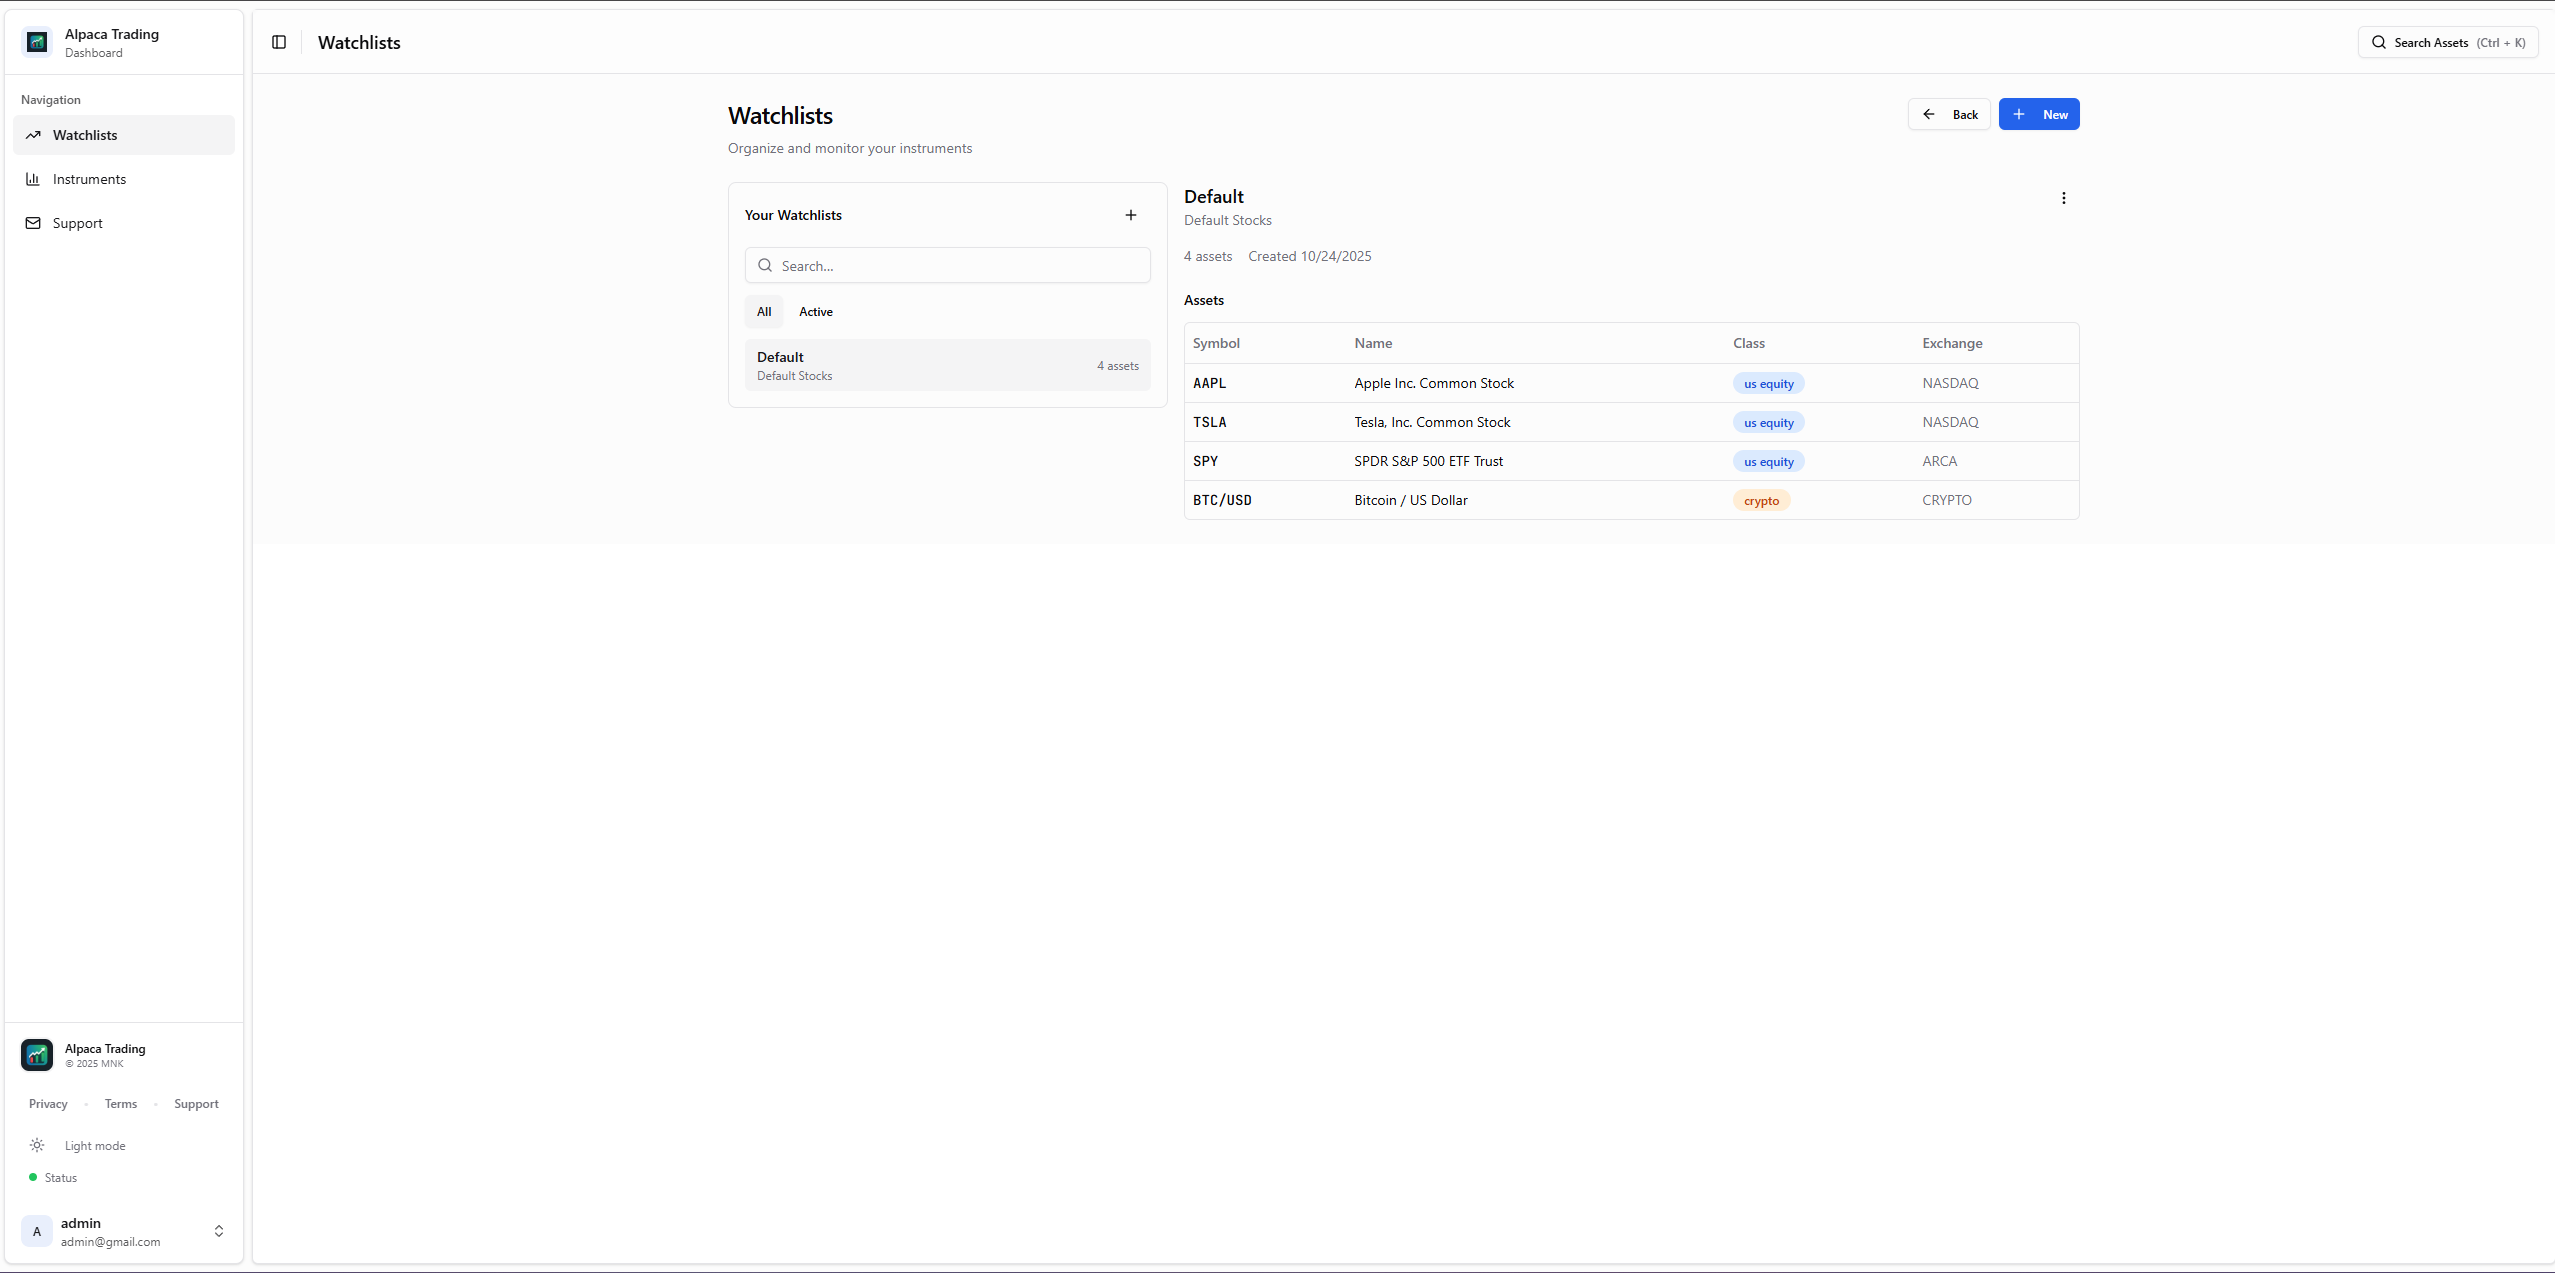Click the Alpaca Trading logo at top left

(37, 42)
